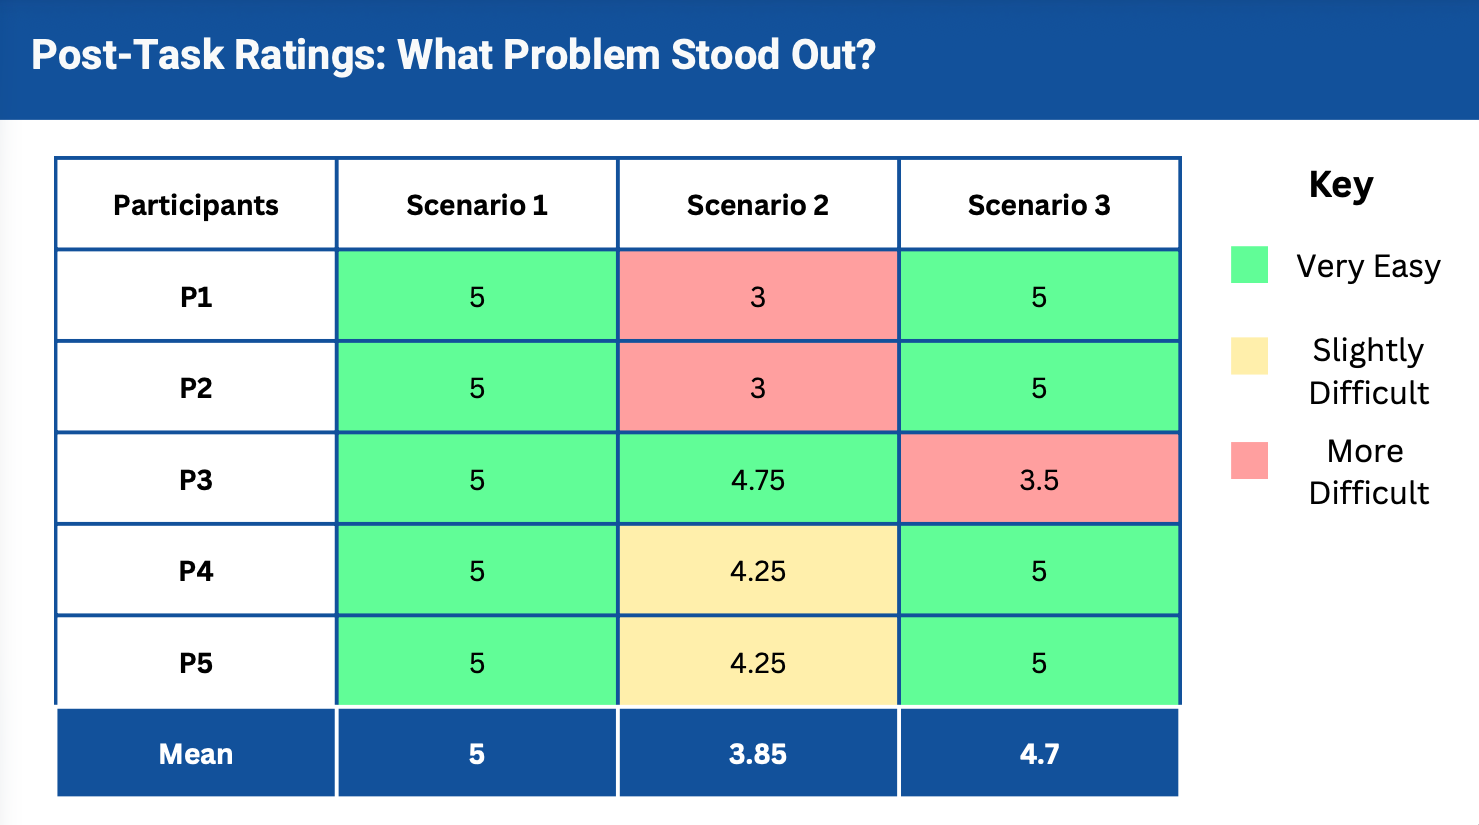Select the Participants column header

click(x=196, y=205)
